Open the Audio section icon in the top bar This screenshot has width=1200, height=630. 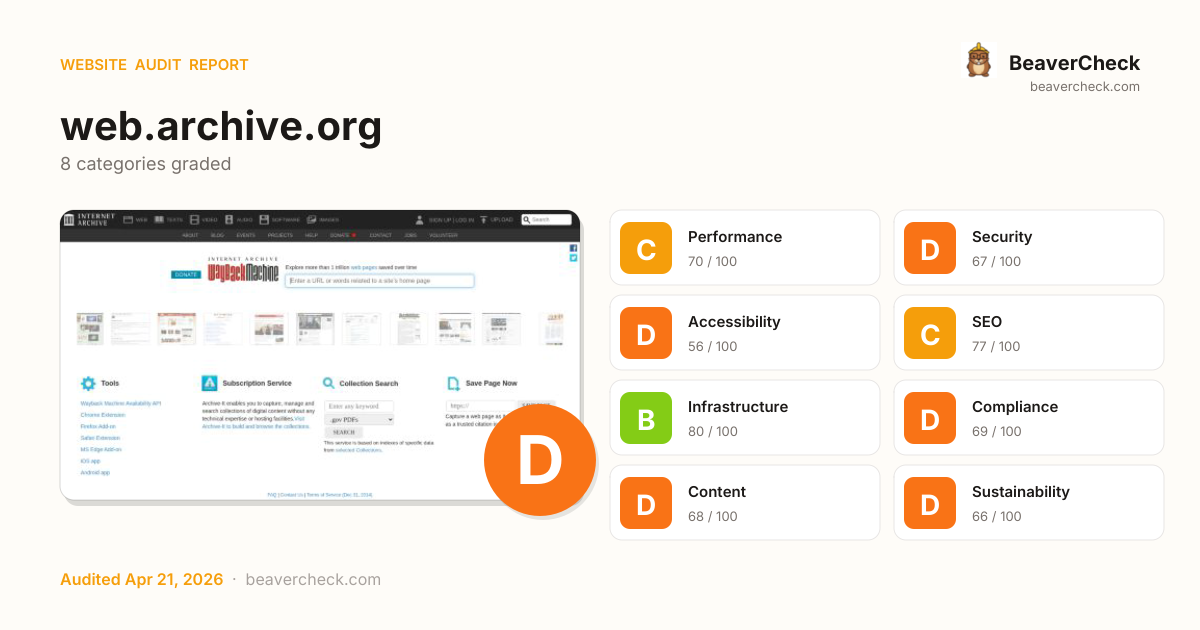(230, 219)
